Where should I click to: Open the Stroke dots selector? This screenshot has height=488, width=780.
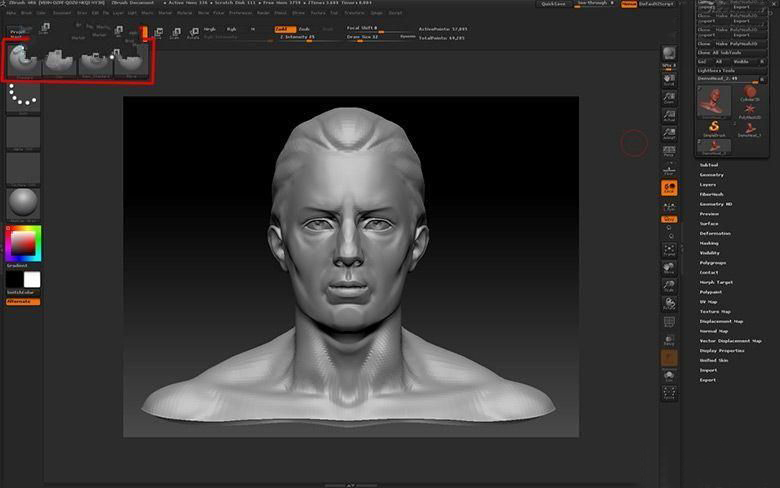[x=23, y=98]
